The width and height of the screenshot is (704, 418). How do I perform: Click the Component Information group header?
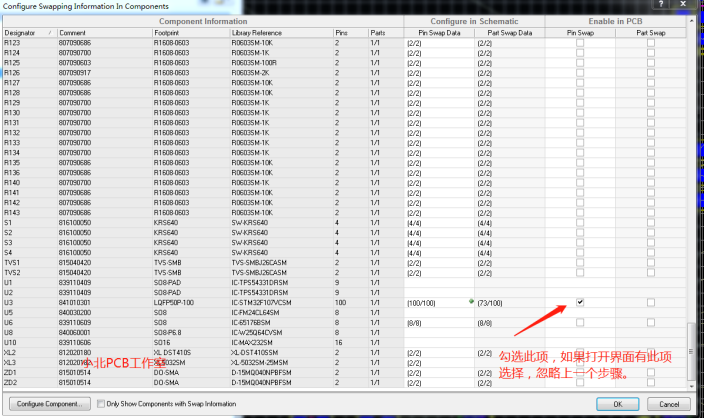point(203,21)
